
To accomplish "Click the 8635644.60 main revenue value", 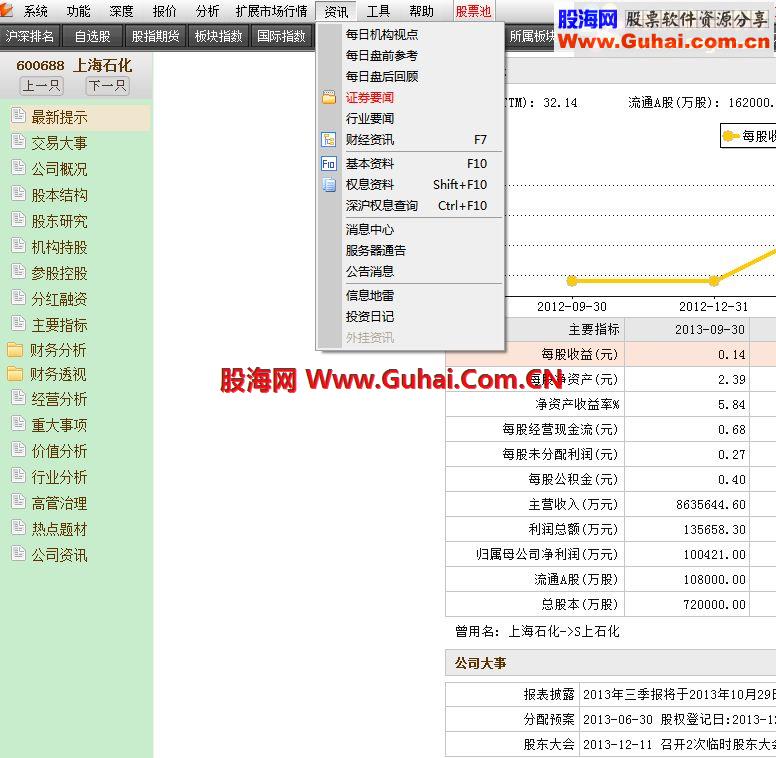I will (711, 505).
